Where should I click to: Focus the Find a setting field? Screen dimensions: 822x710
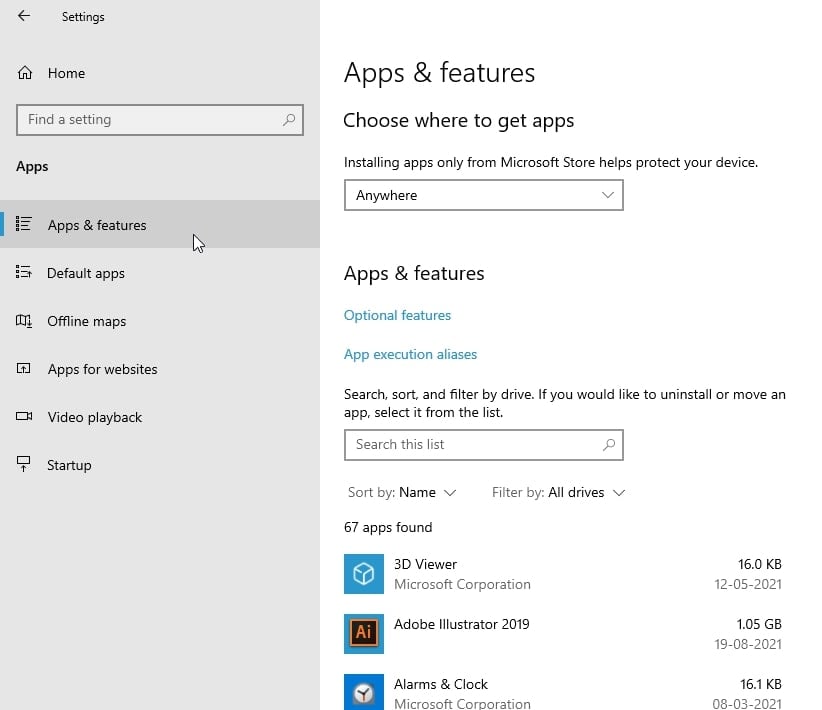(160, 120)
